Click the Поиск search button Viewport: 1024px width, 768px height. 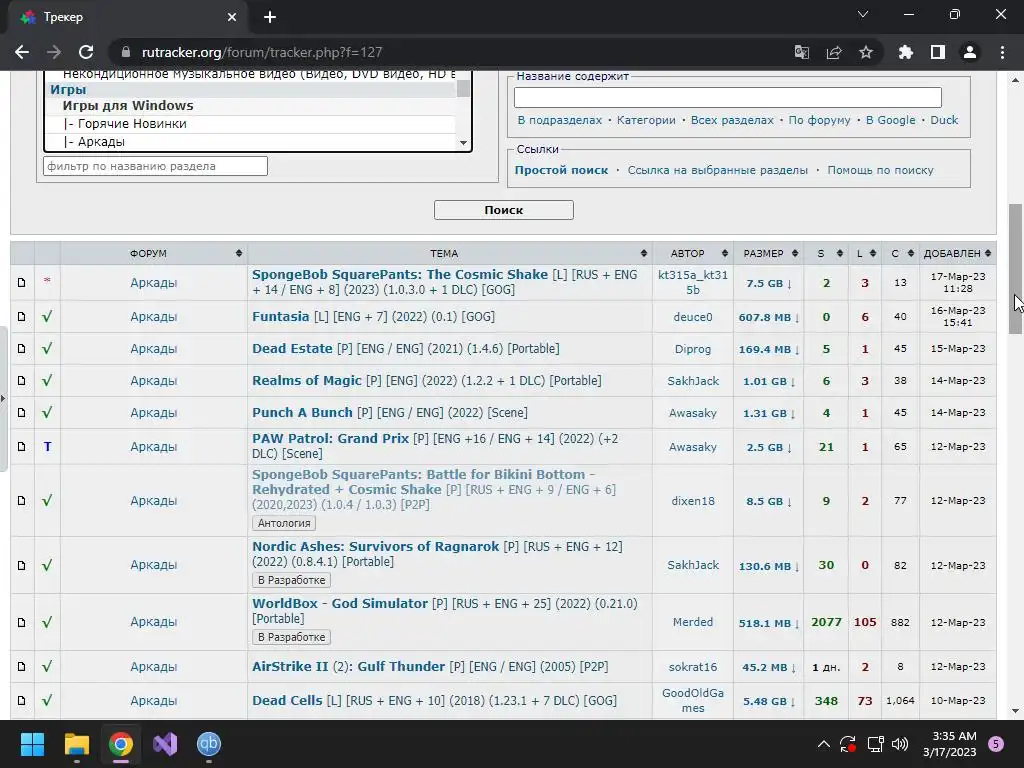coord(504,210)
